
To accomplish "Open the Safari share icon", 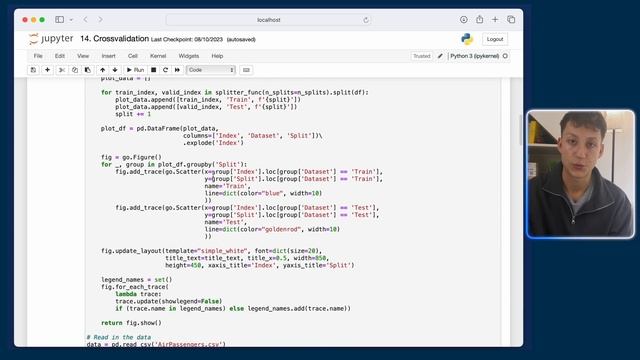I will [x=480, y=19].
